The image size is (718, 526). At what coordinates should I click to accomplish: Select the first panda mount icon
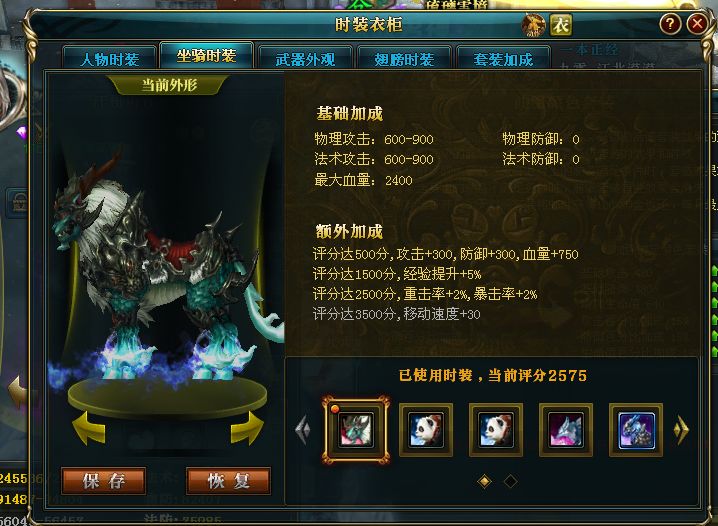[x=426, y=430]
